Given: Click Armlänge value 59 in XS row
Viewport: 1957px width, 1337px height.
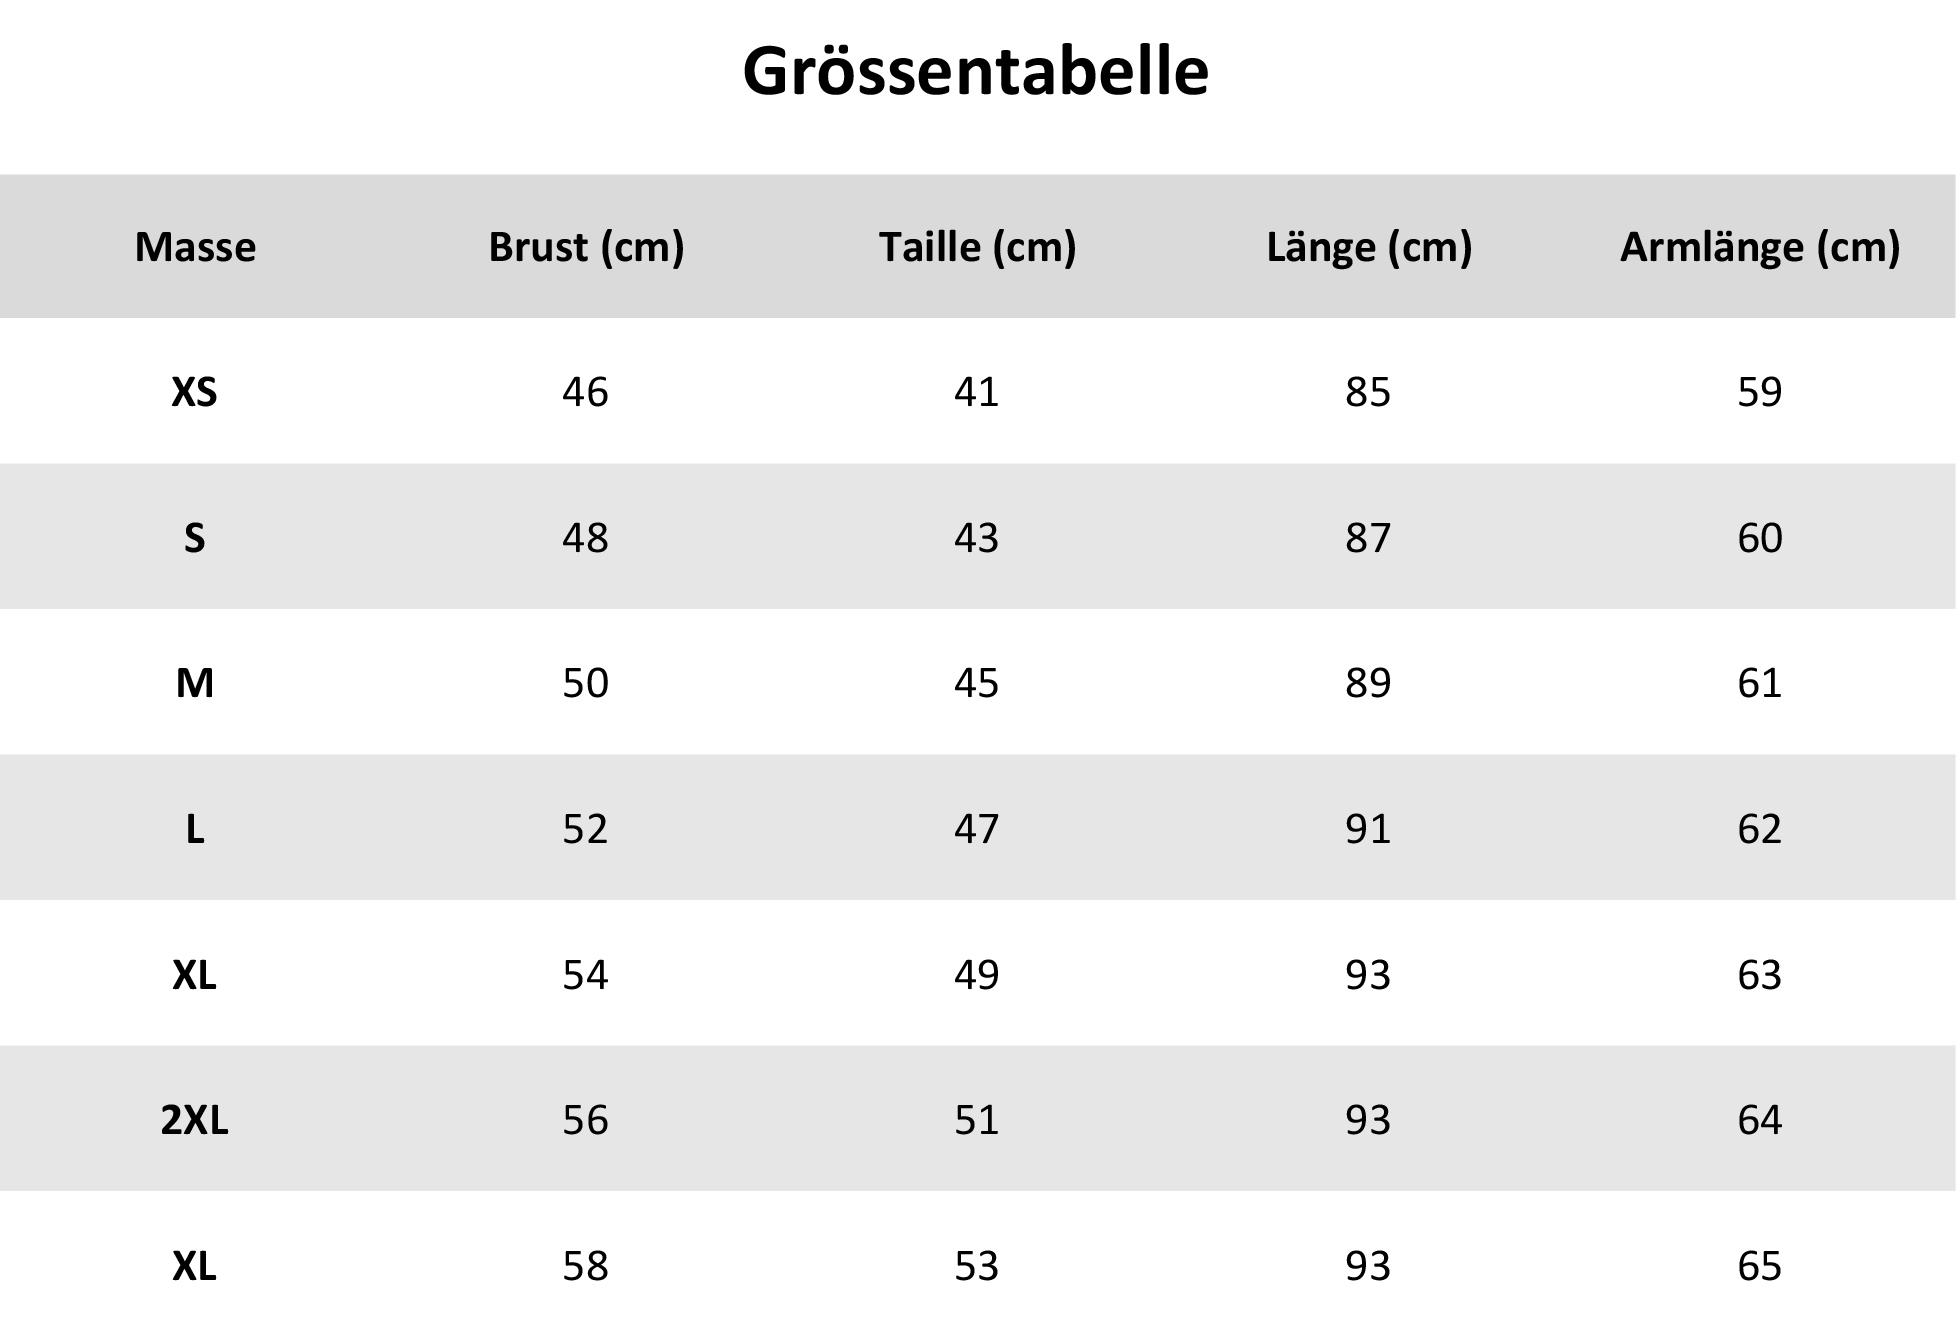Looking at the screenshot, I should [x=1759, y=392].
